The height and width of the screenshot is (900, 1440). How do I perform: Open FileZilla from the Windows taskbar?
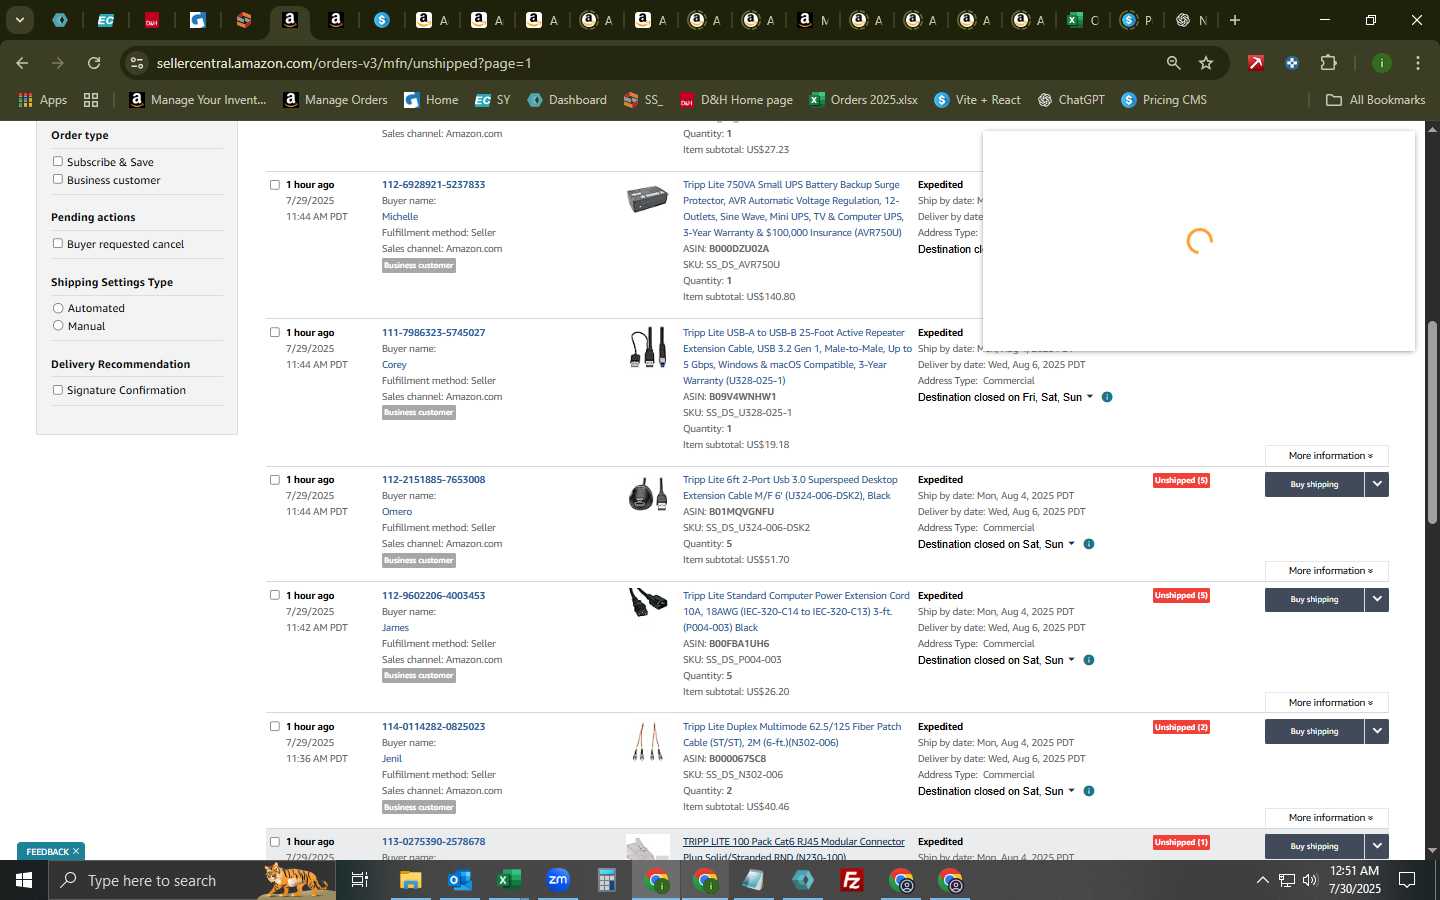pyautogui.click(x=852, y=880)
